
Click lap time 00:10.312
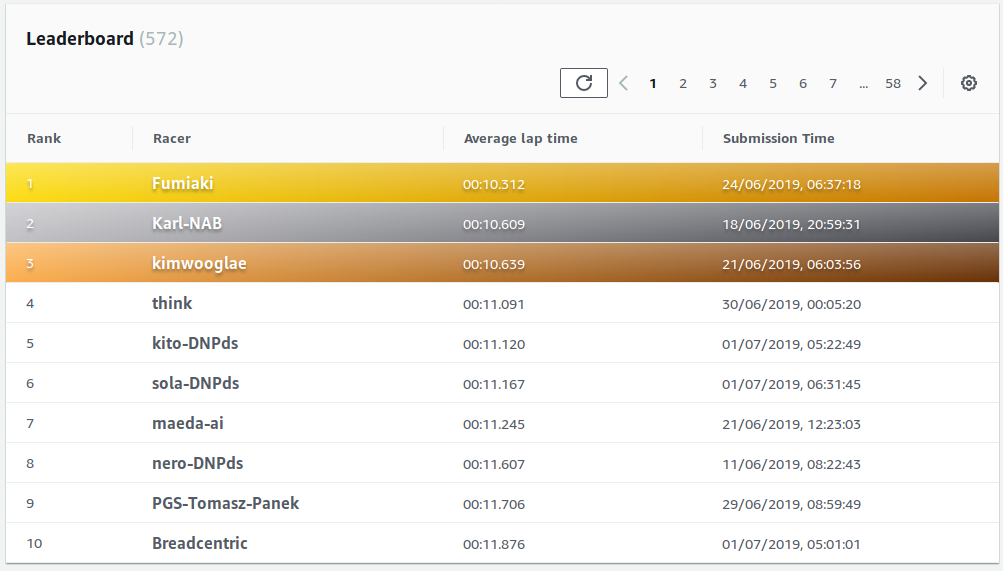coord(494,184)
